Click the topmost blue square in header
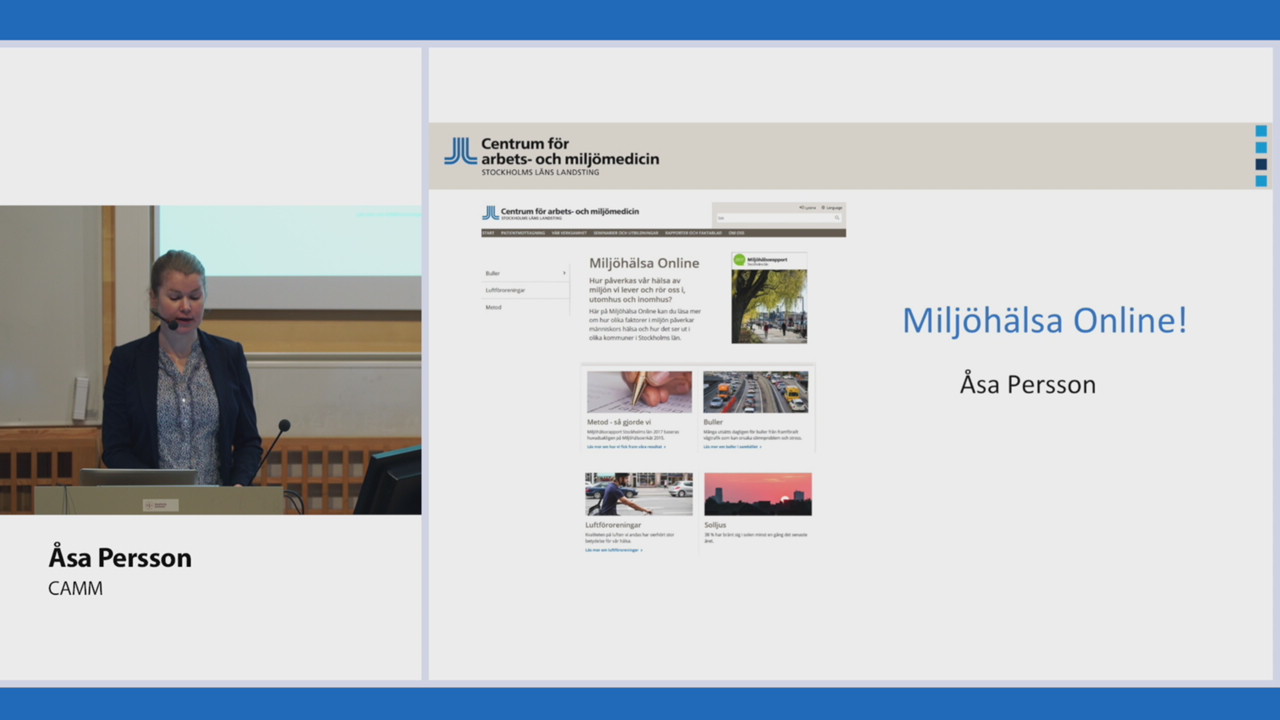 (x=1261, y=131)
